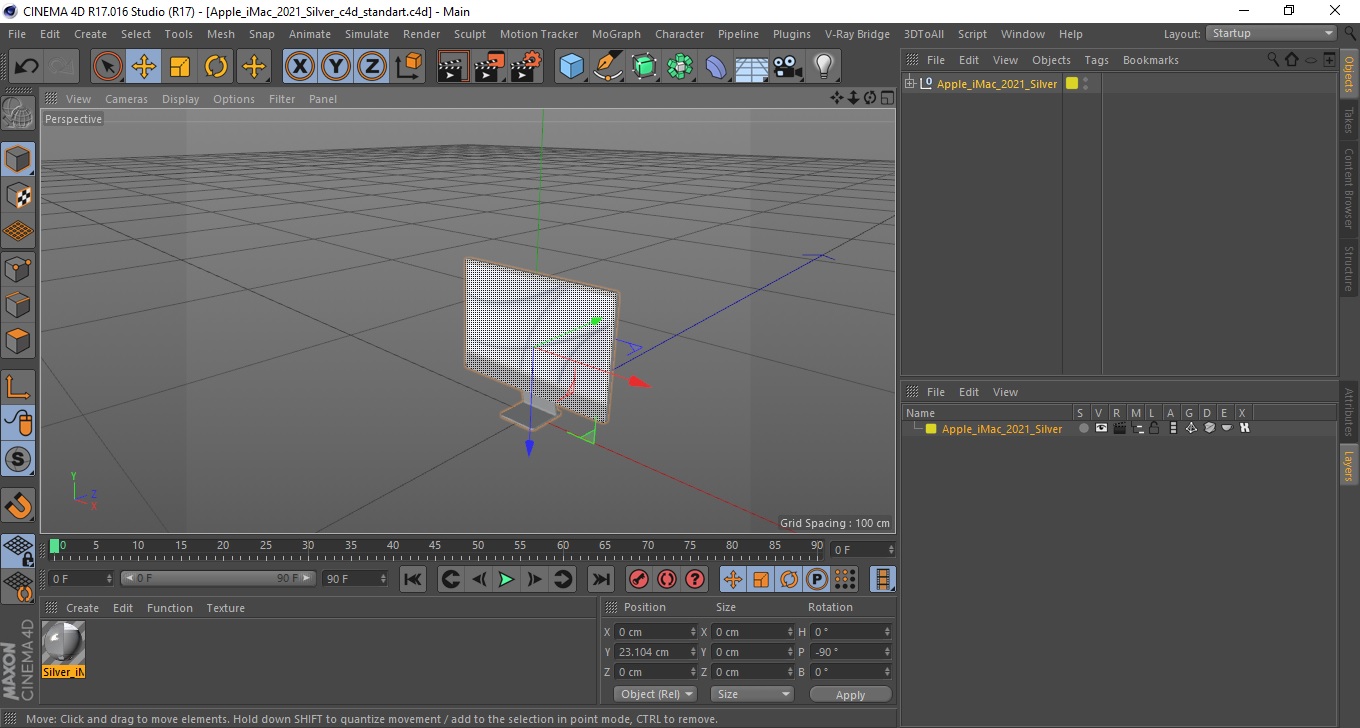Viewport: 1360px width, 728px height.
Task: Click frame 45 on the timeline ruler
Action: pos(435,547)
